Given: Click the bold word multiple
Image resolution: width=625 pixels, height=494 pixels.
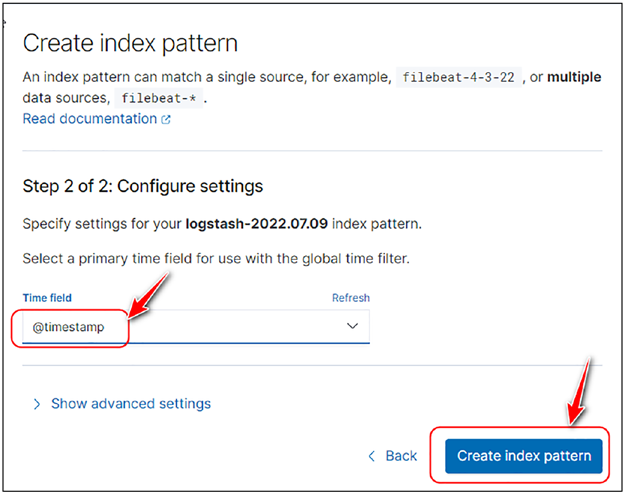Looking at the screenshot, I should coord(574,77).
